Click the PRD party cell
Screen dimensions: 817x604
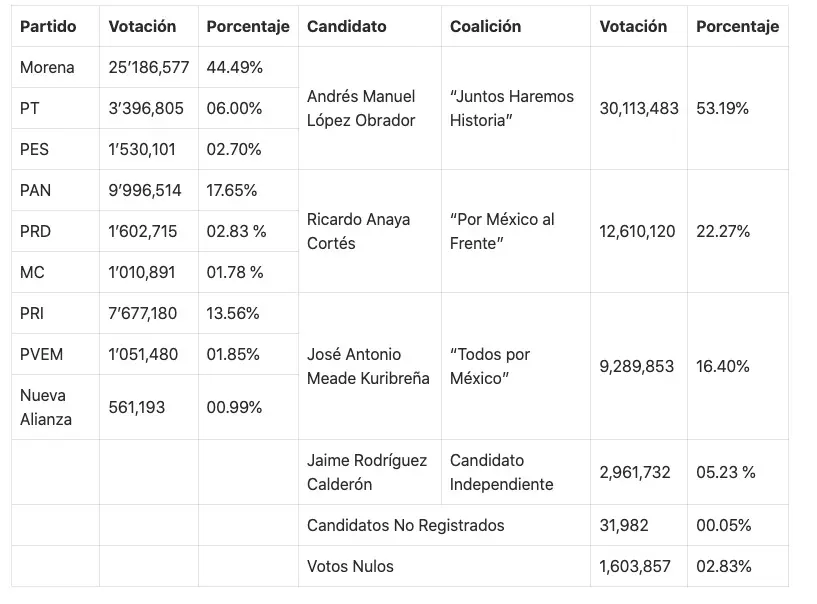[x=35, y=231]
